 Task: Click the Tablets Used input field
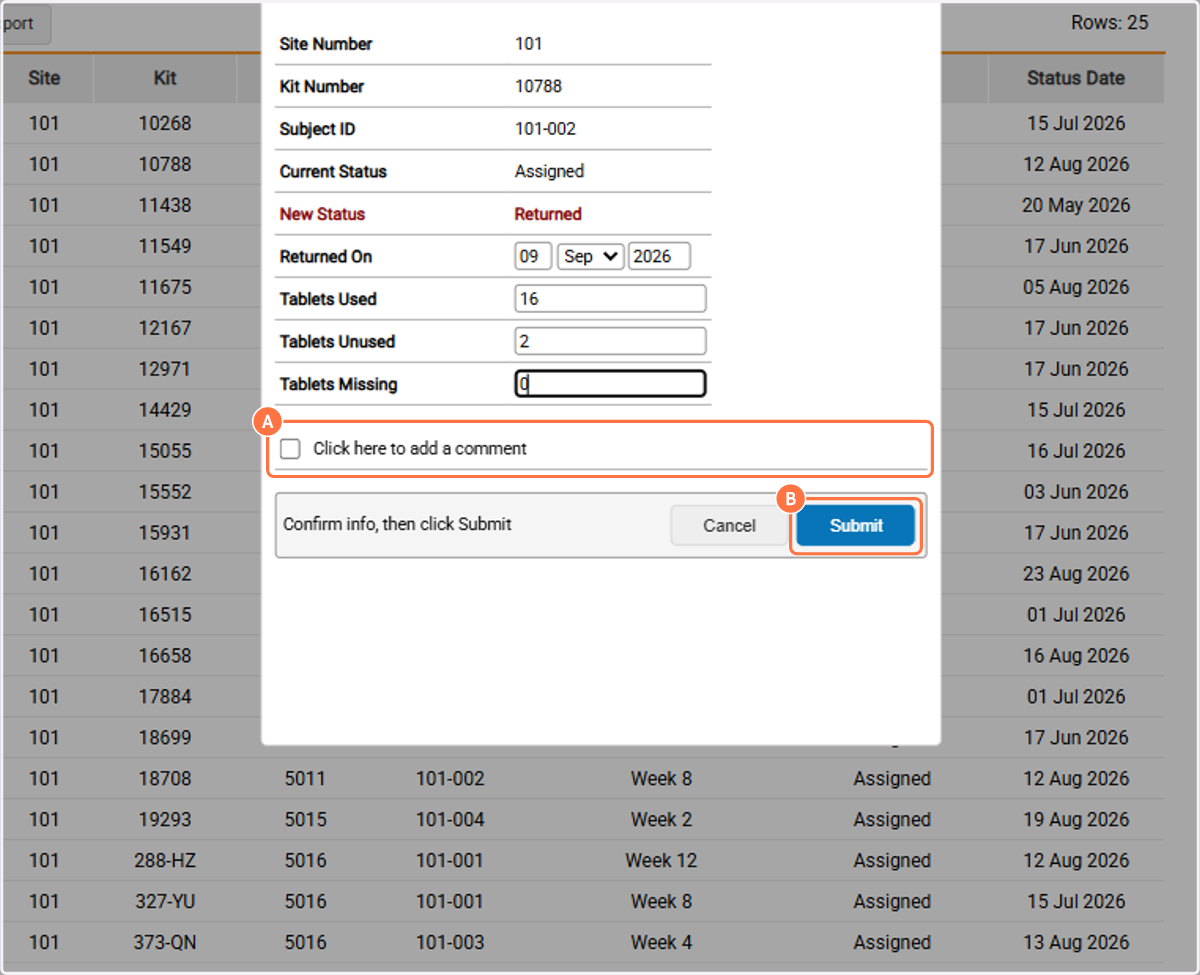tap(610, 299)
